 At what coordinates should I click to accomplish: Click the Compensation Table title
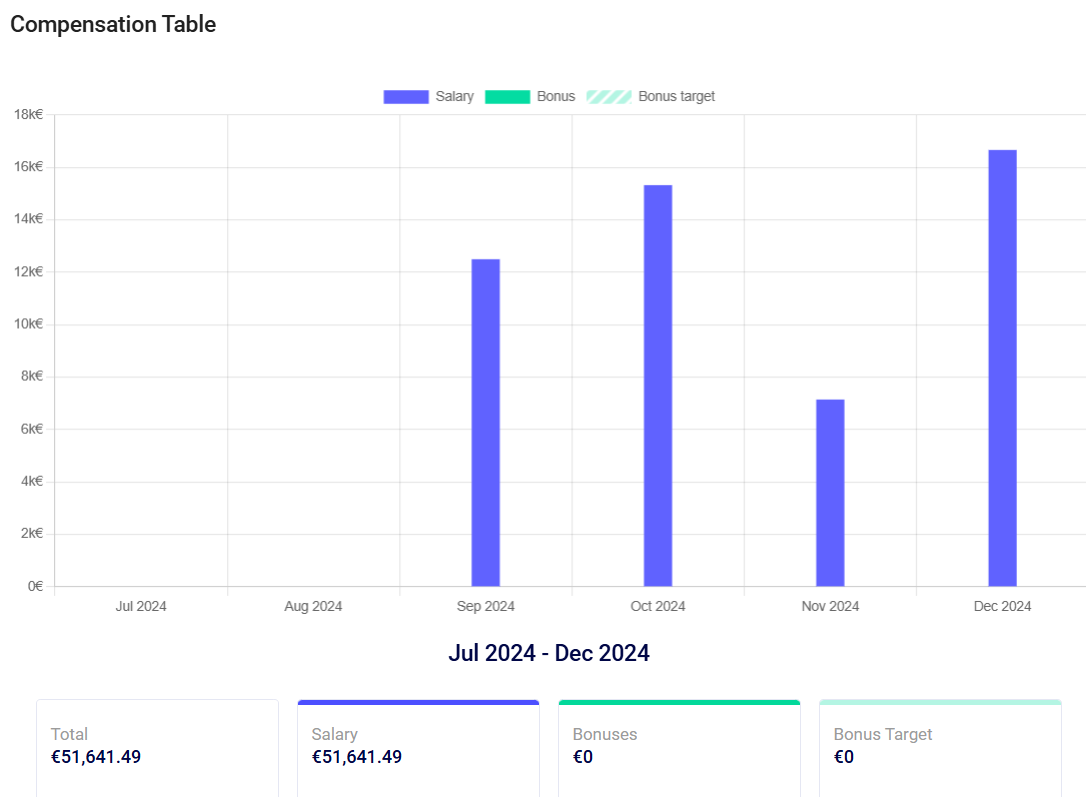point(113,24)
